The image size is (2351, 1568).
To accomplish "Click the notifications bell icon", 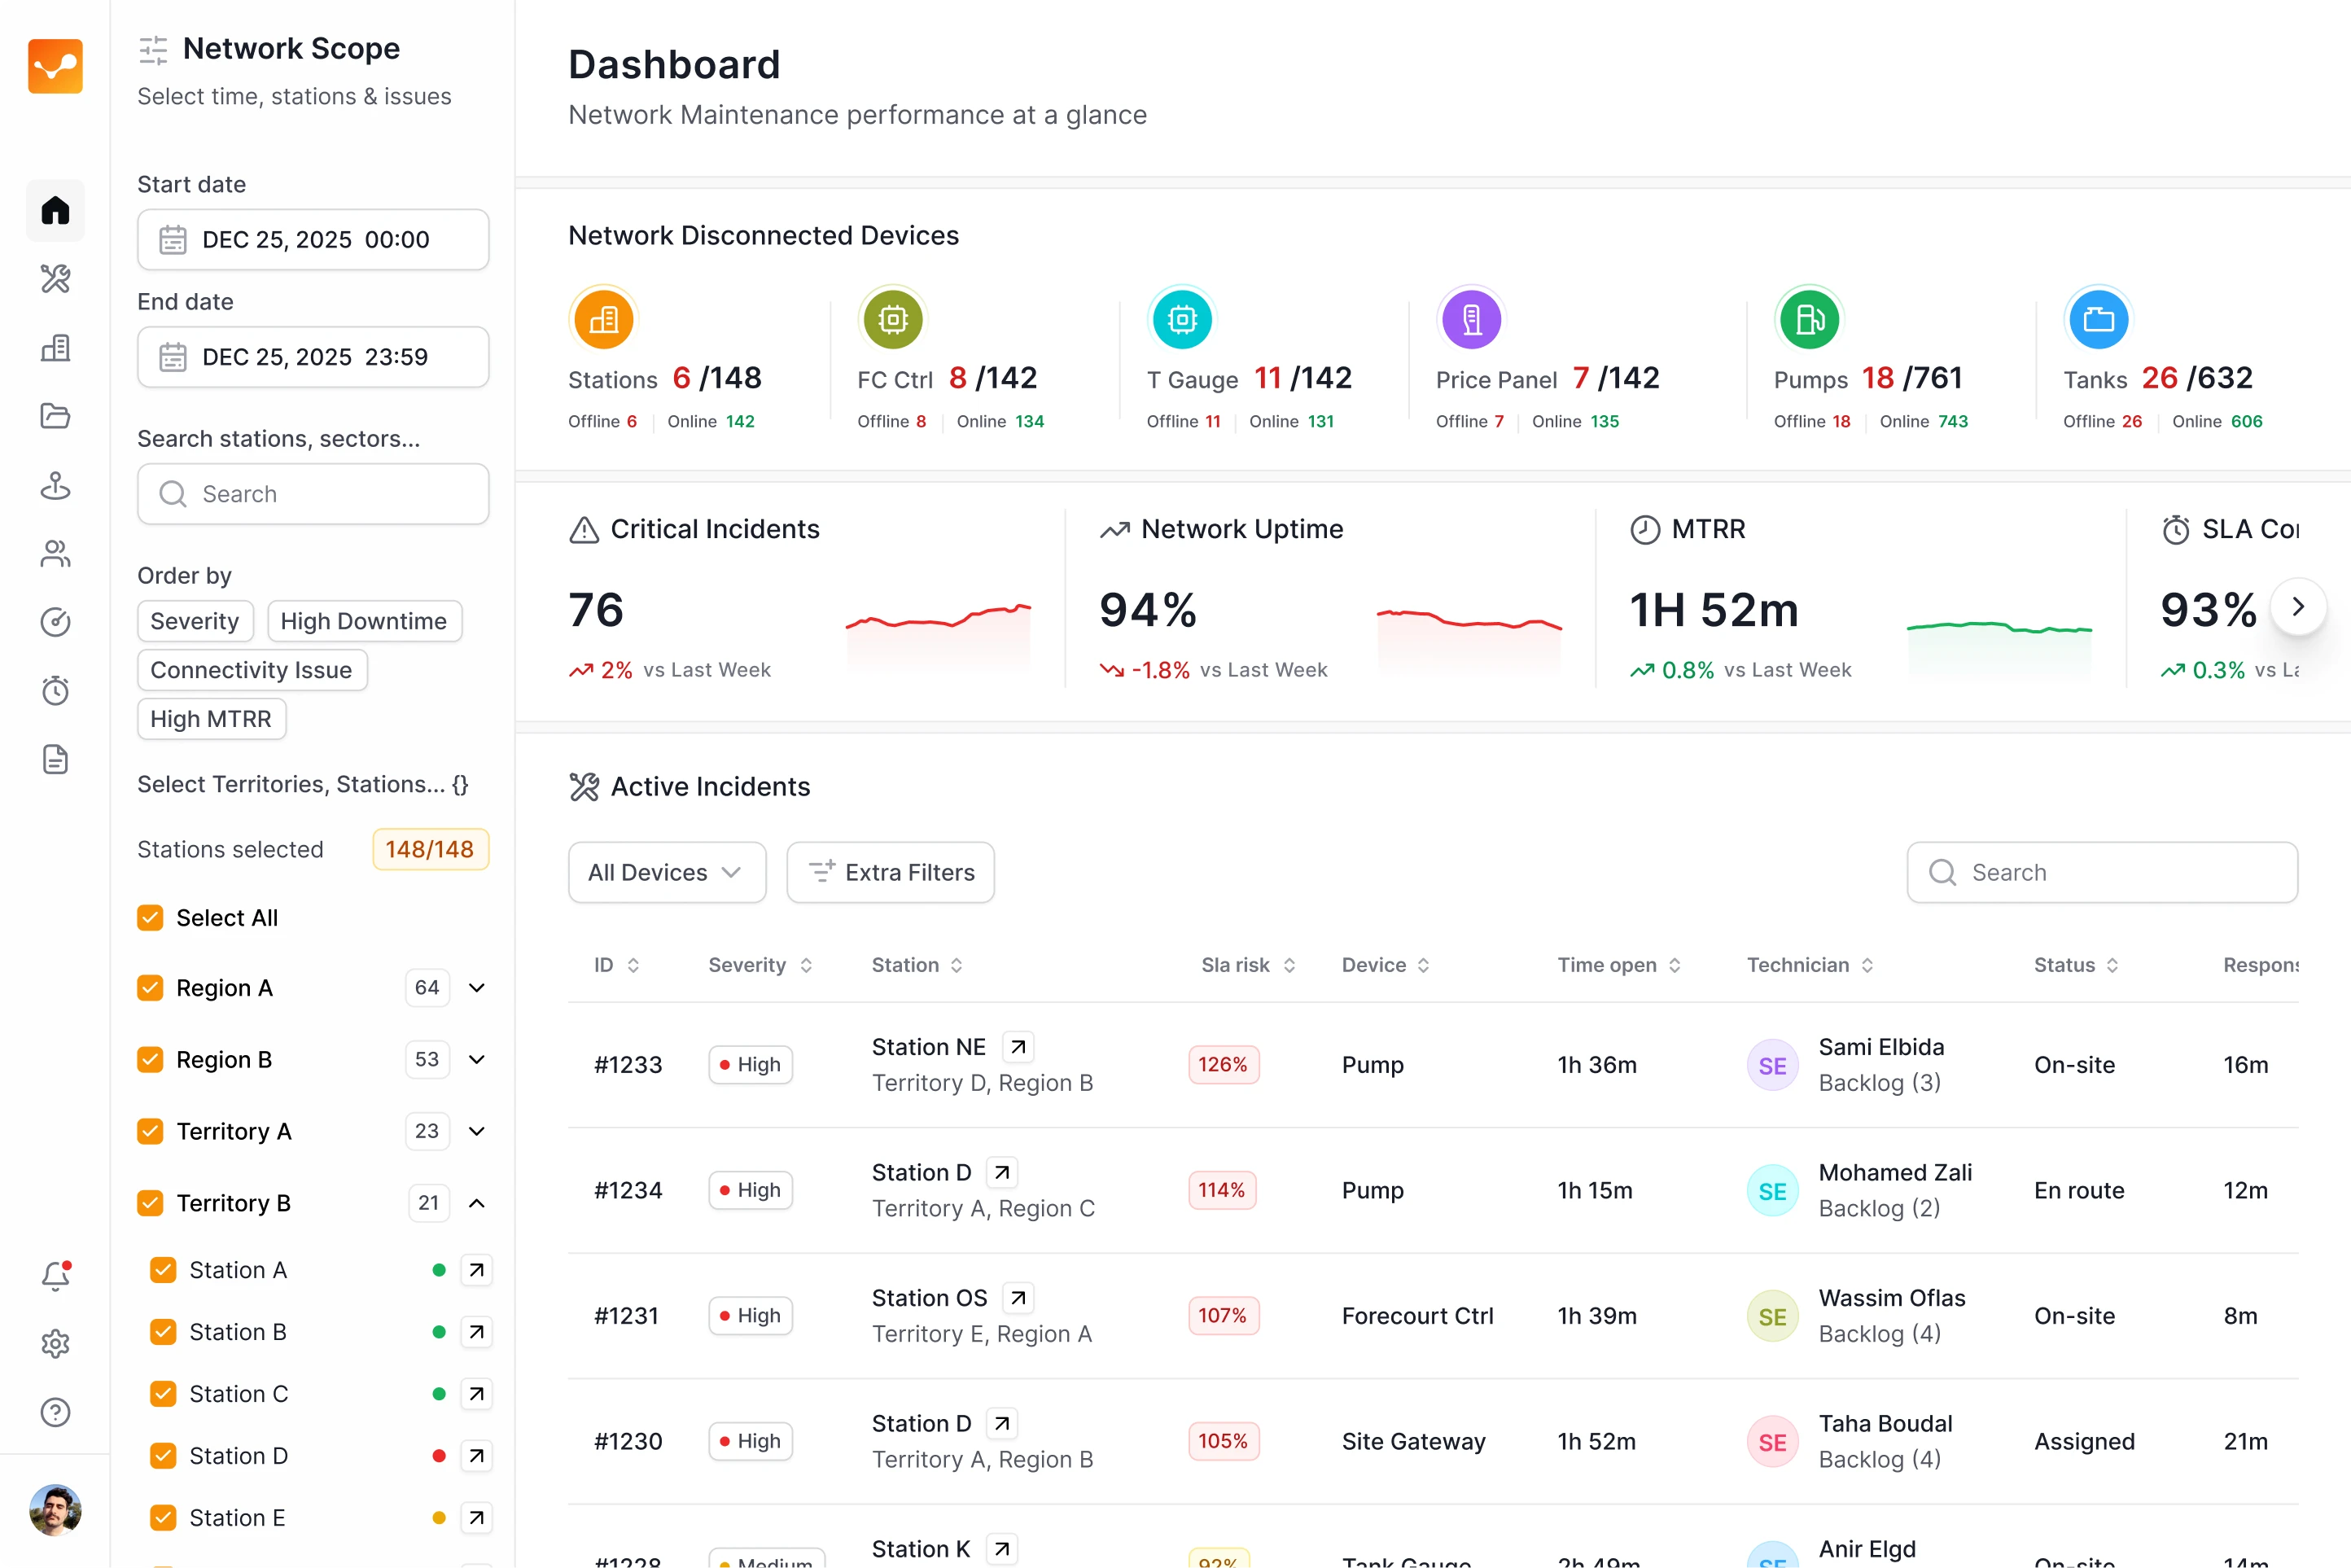I will tap(55, 1276).
